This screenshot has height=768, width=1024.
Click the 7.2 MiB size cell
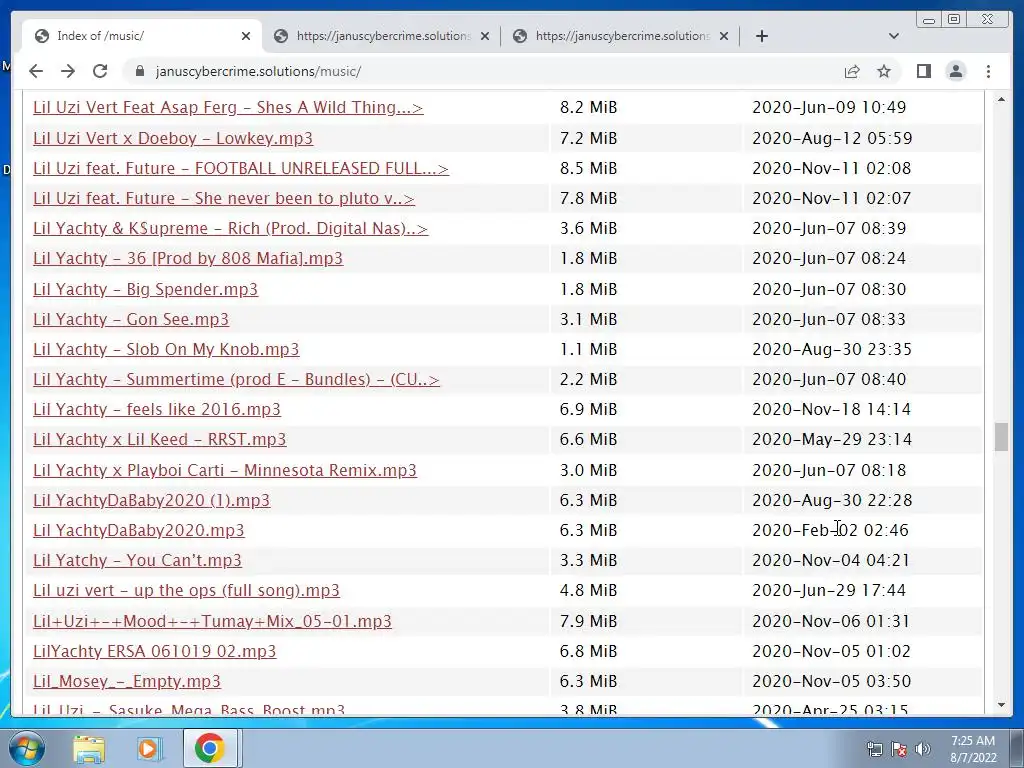coord(588,138)
